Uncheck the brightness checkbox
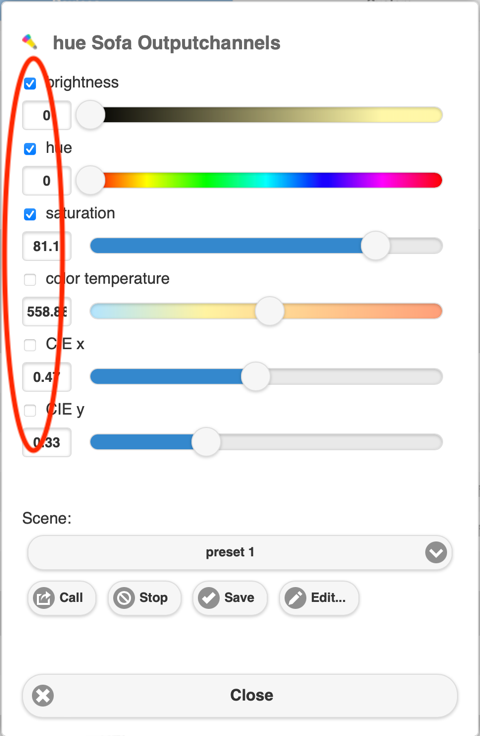 pos(30,84)
